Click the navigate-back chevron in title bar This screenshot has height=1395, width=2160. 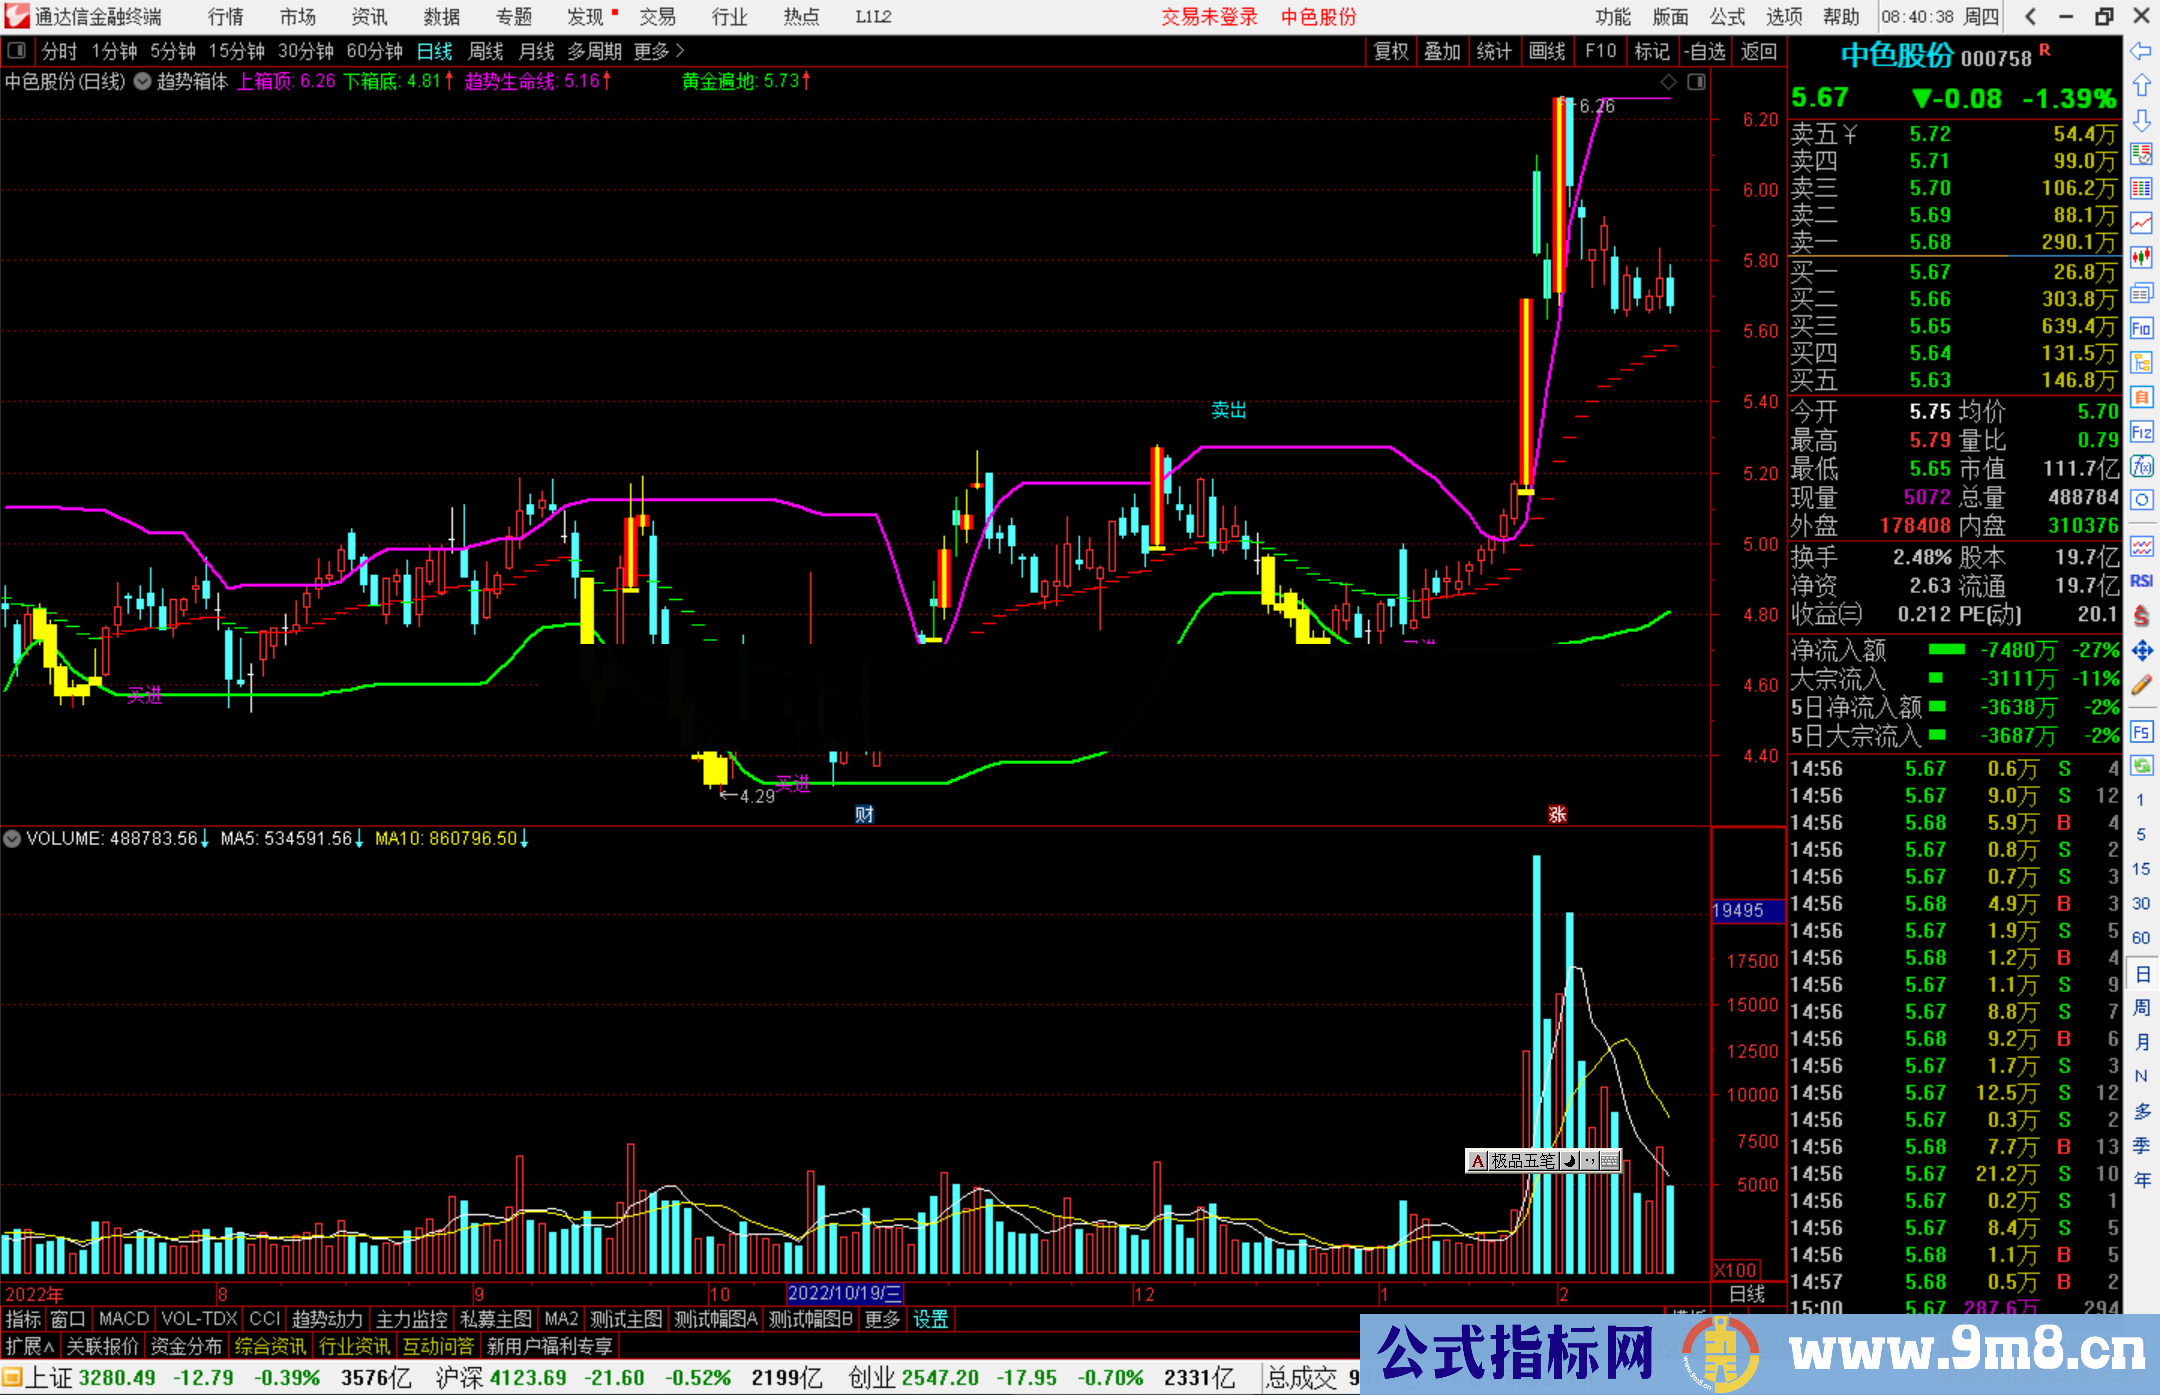tap(2030, 16)
